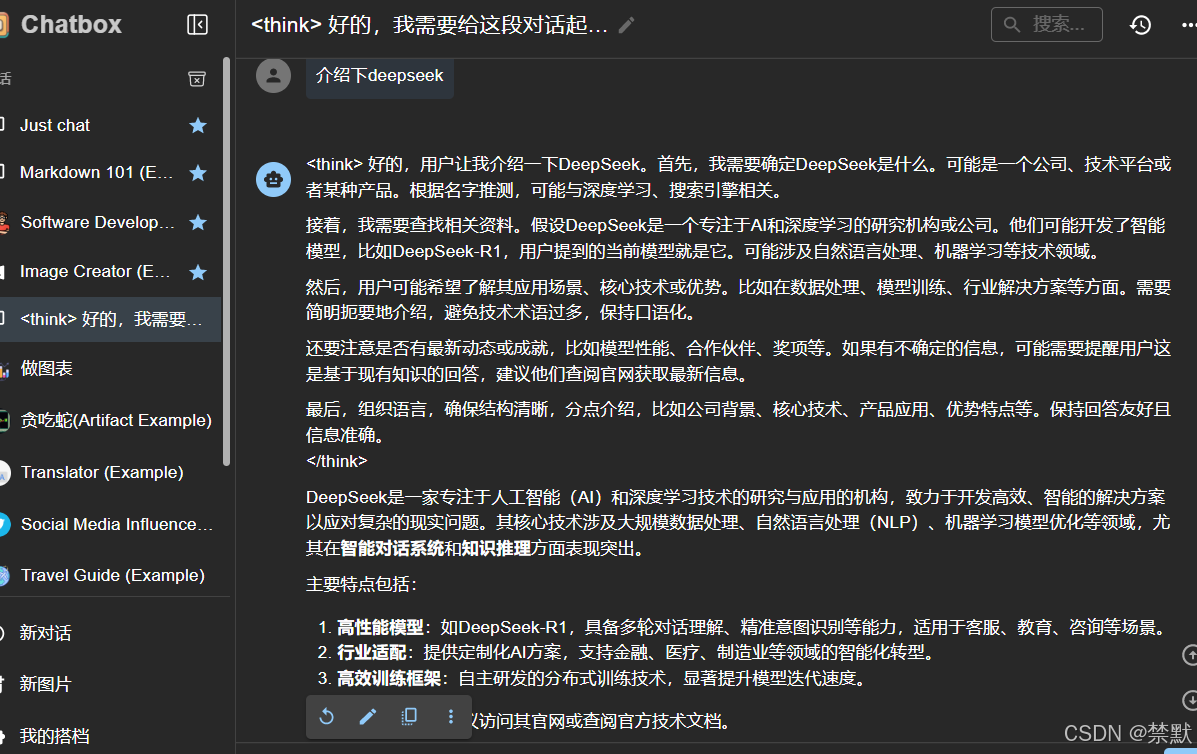1197x754 pixels.
Task: Toggle star on Image Creator conversation
Action: pyautogui.click(x=198, y=272)
